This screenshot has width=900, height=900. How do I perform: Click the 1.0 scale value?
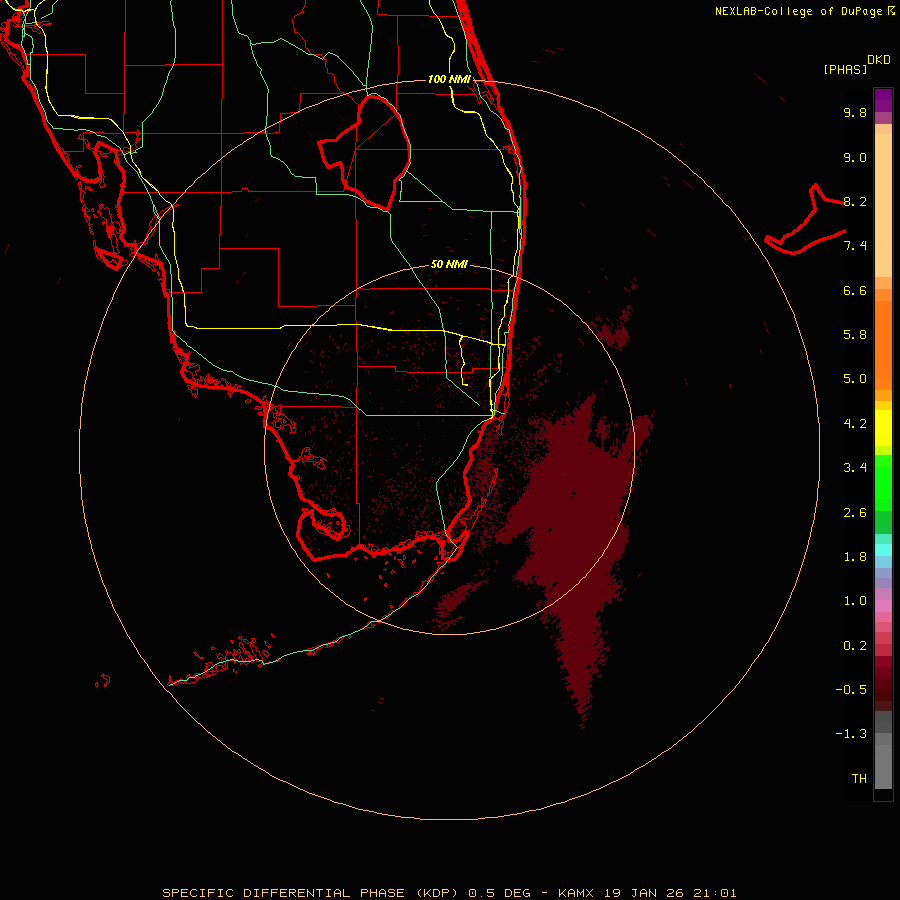855,601
